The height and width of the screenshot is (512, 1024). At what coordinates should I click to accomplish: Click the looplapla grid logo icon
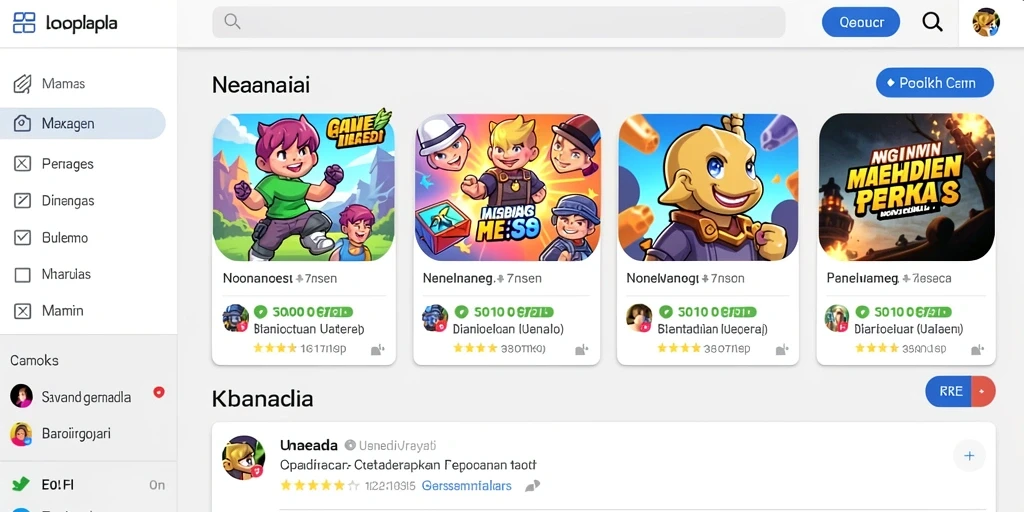(24, 23)
